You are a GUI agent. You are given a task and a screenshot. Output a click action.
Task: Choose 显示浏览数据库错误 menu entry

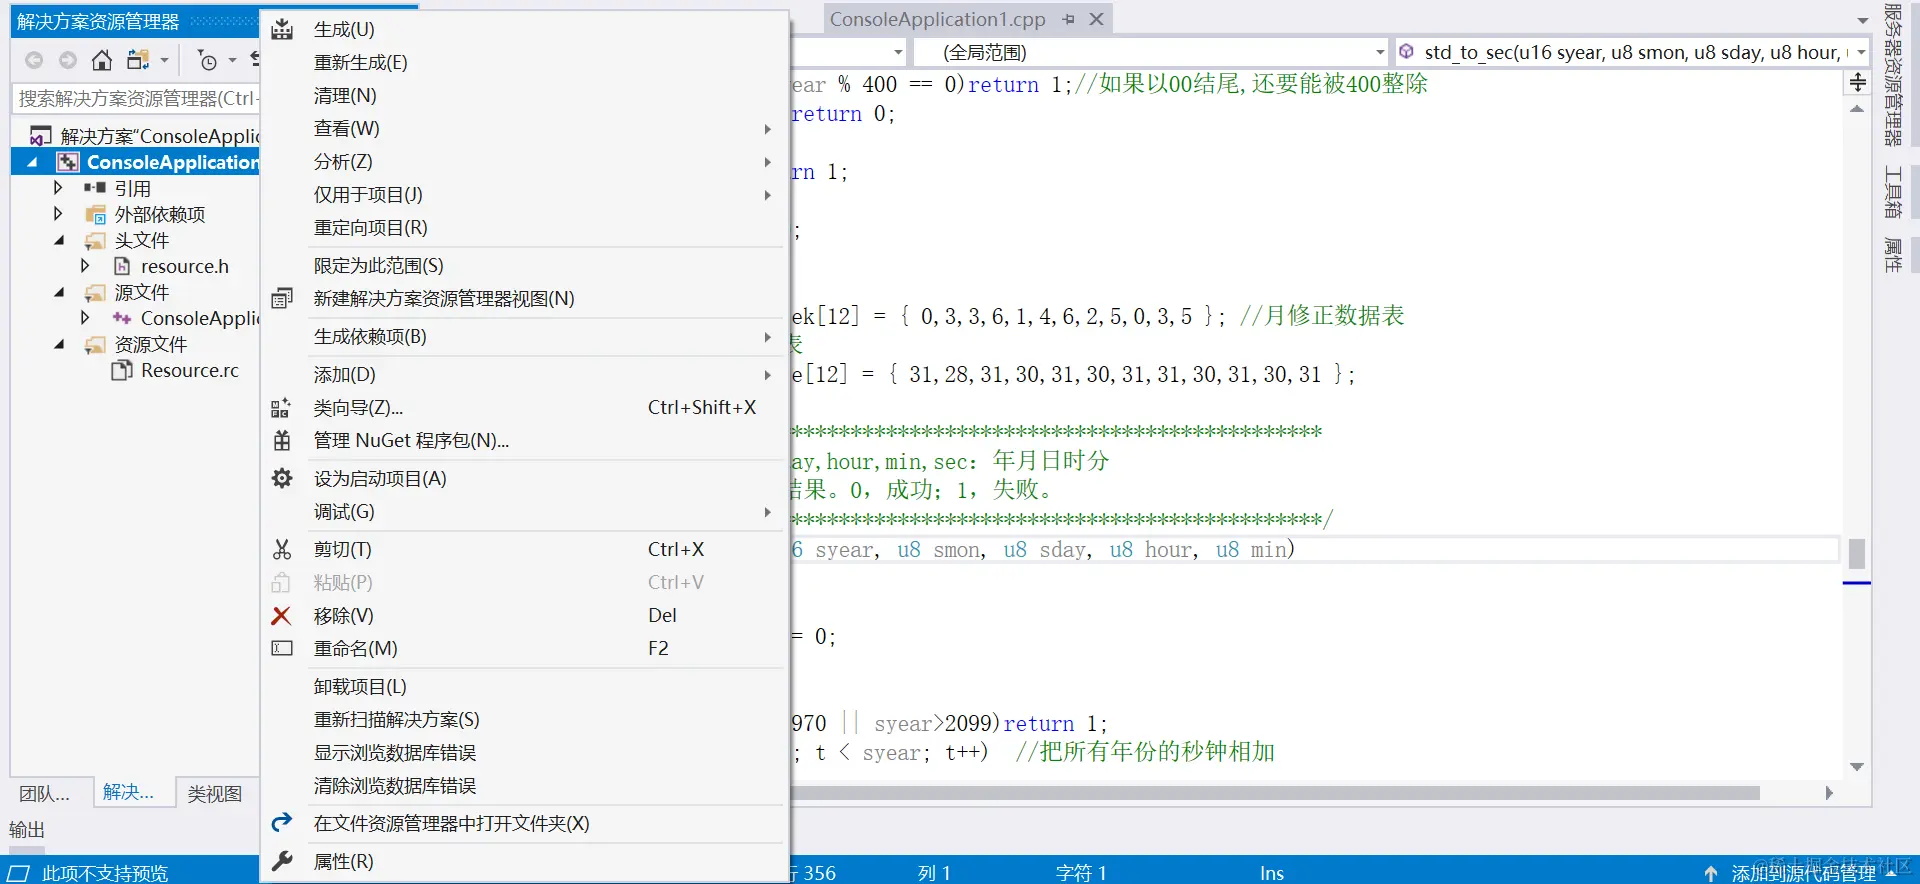click(526, 753)
